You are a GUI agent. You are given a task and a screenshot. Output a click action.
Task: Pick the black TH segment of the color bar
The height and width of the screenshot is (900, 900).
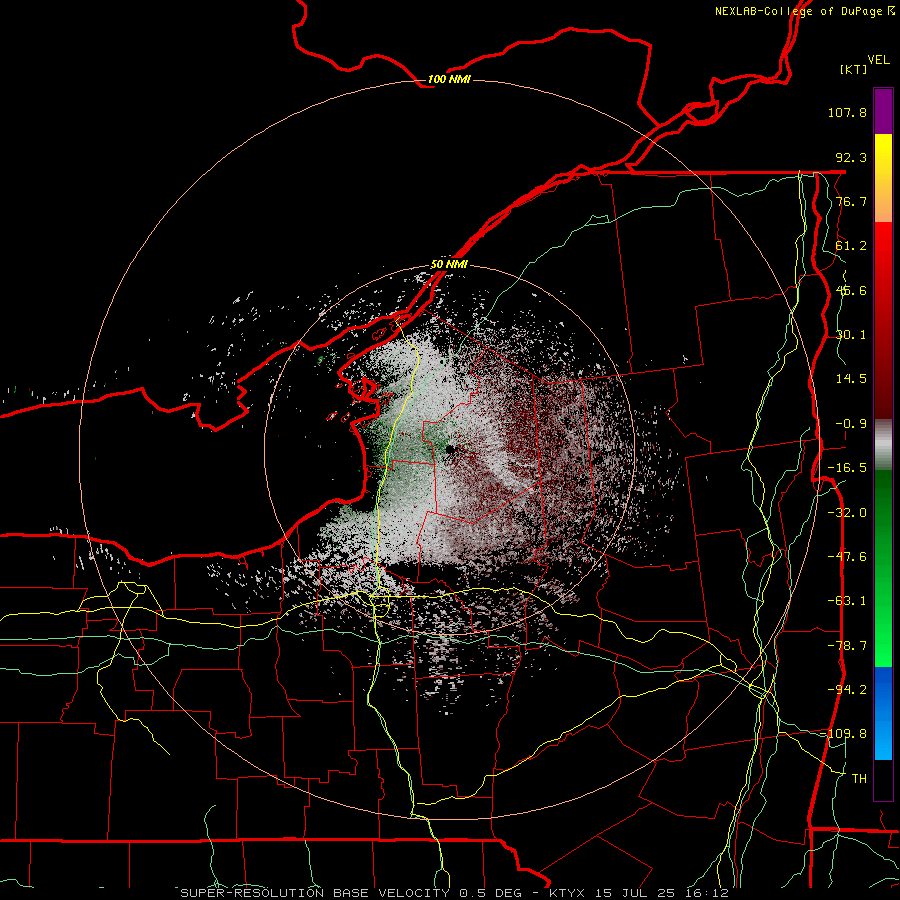point(883,780)
